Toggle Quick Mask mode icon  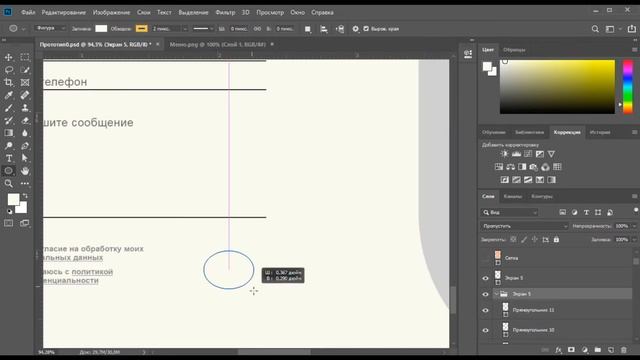(x=9, y=223)
